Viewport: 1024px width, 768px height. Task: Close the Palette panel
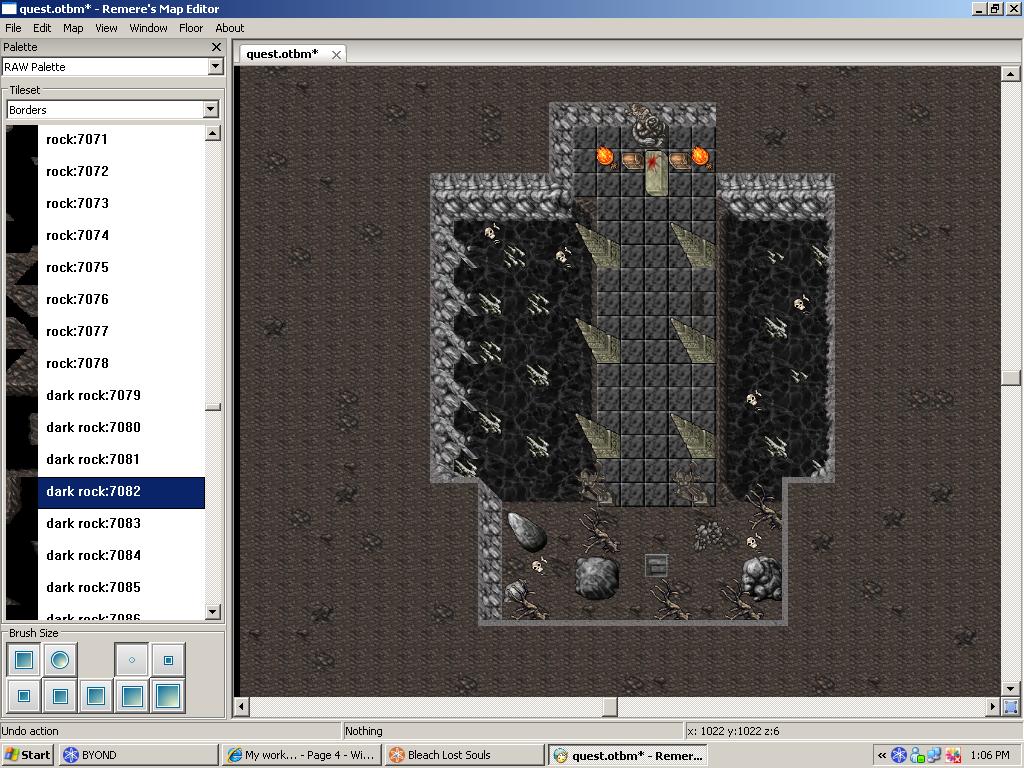point(217,47)
